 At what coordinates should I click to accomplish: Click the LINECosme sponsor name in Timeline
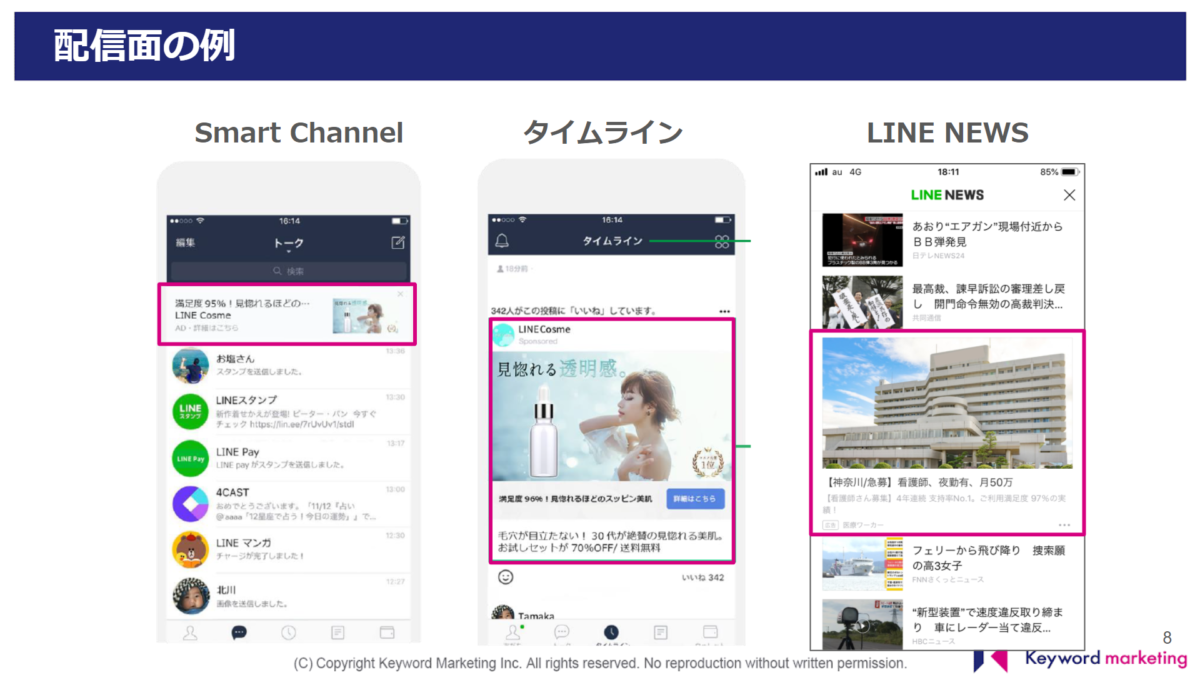point(543,329)
